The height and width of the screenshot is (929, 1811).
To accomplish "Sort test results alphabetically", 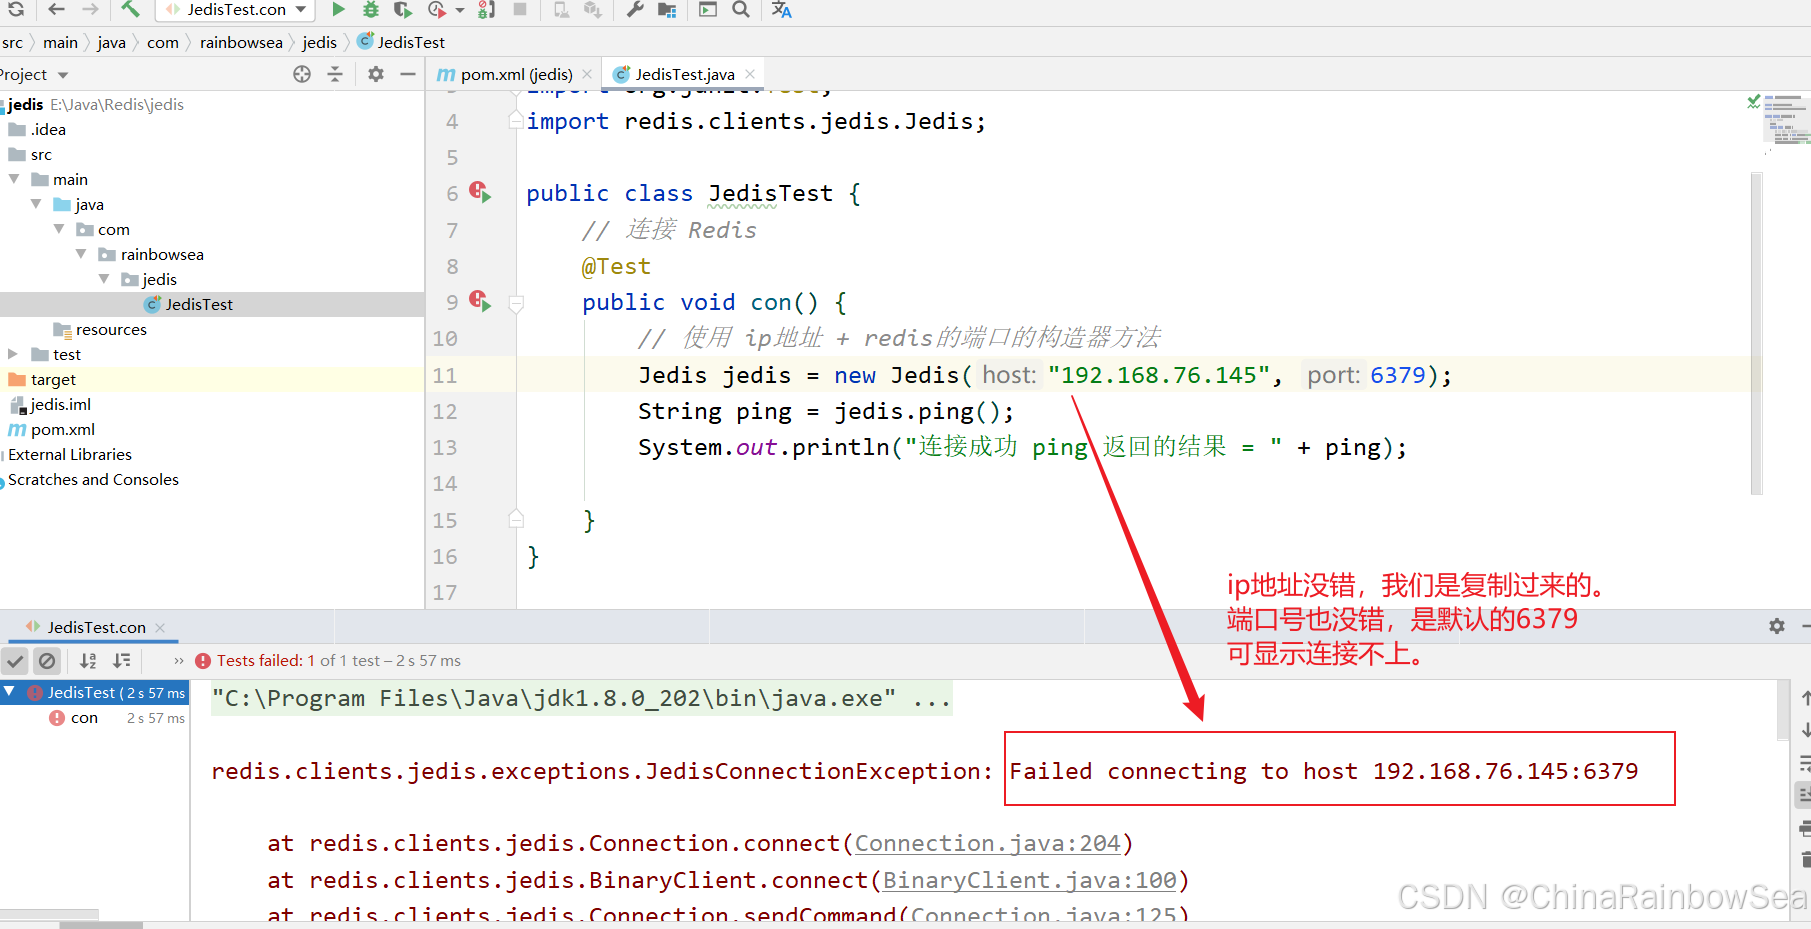I will tap(87, 660).
